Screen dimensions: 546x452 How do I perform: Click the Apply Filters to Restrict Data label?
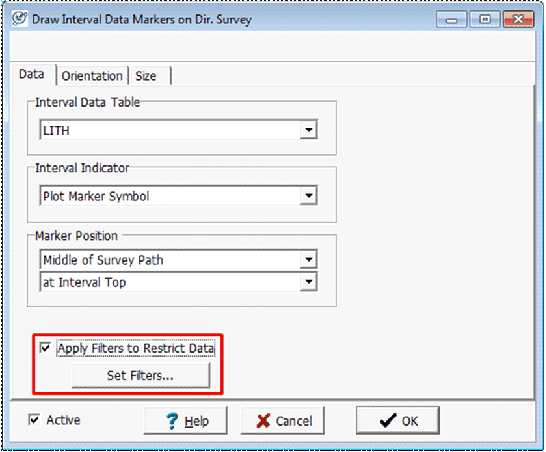pos(136,349)
